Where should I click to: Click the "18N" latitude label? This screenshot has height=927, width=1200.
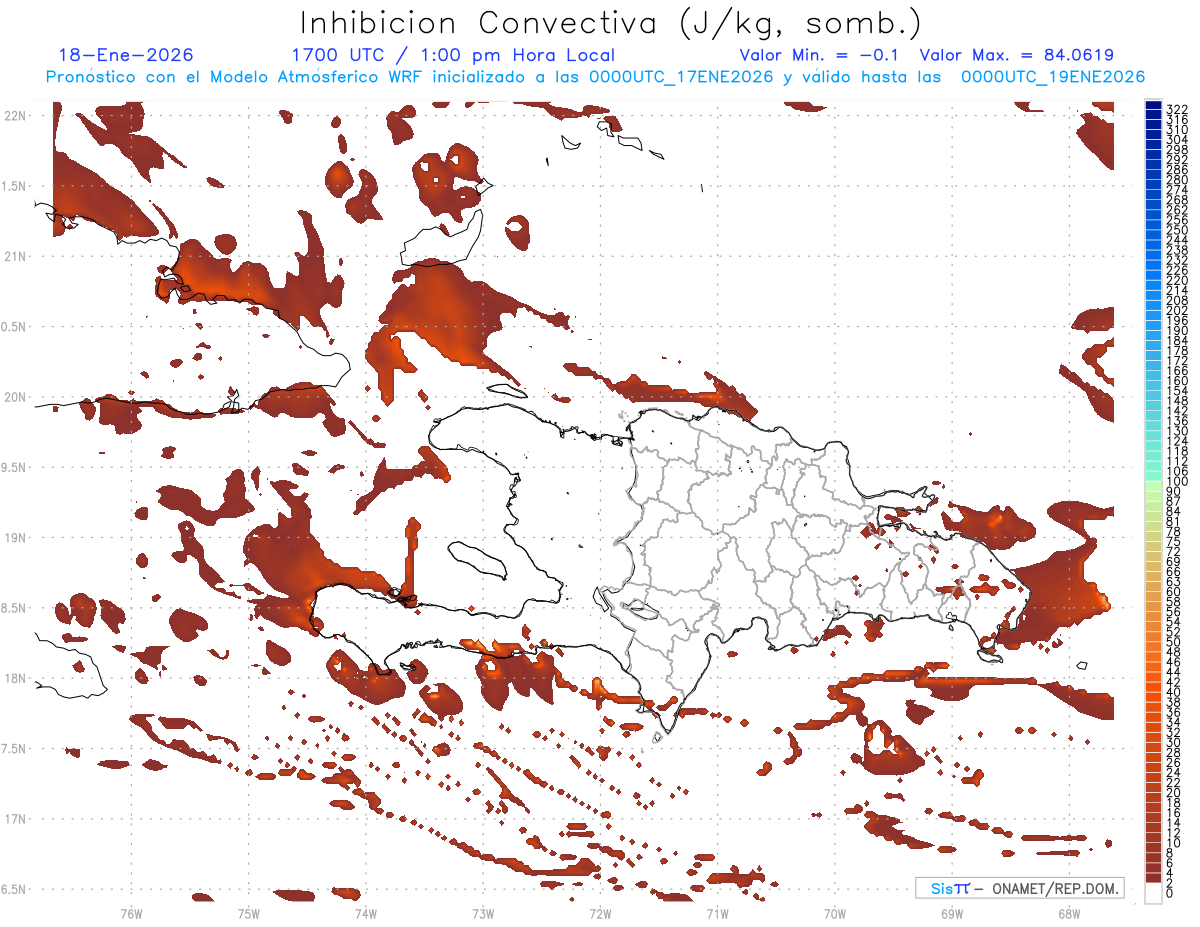tap(14, 678)
